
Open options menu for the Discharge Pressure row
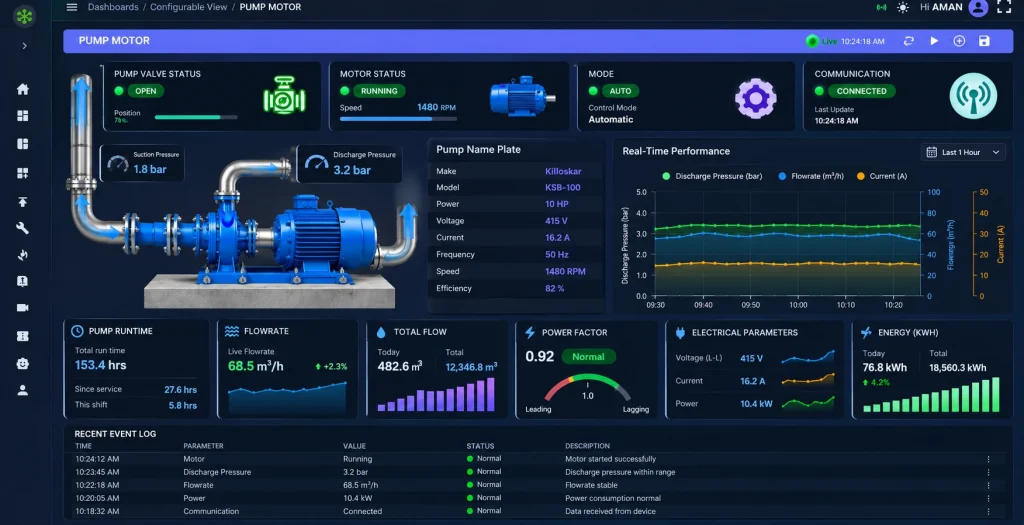pos(989,472)
